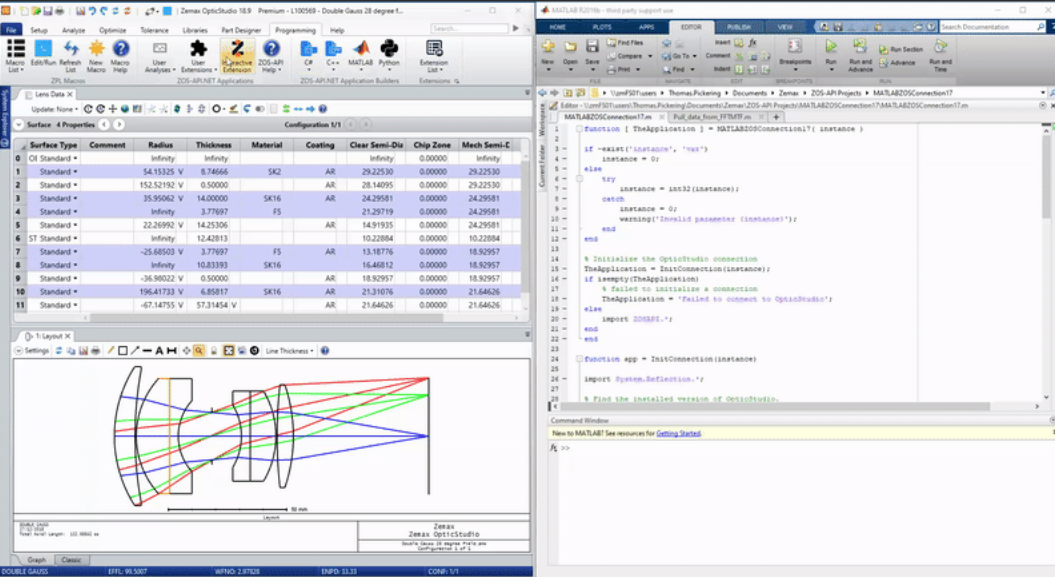The width and height of the screenshot is (1055, 577).
Task: Open the Part Designer ribbon tab
Action: point(241,30)
